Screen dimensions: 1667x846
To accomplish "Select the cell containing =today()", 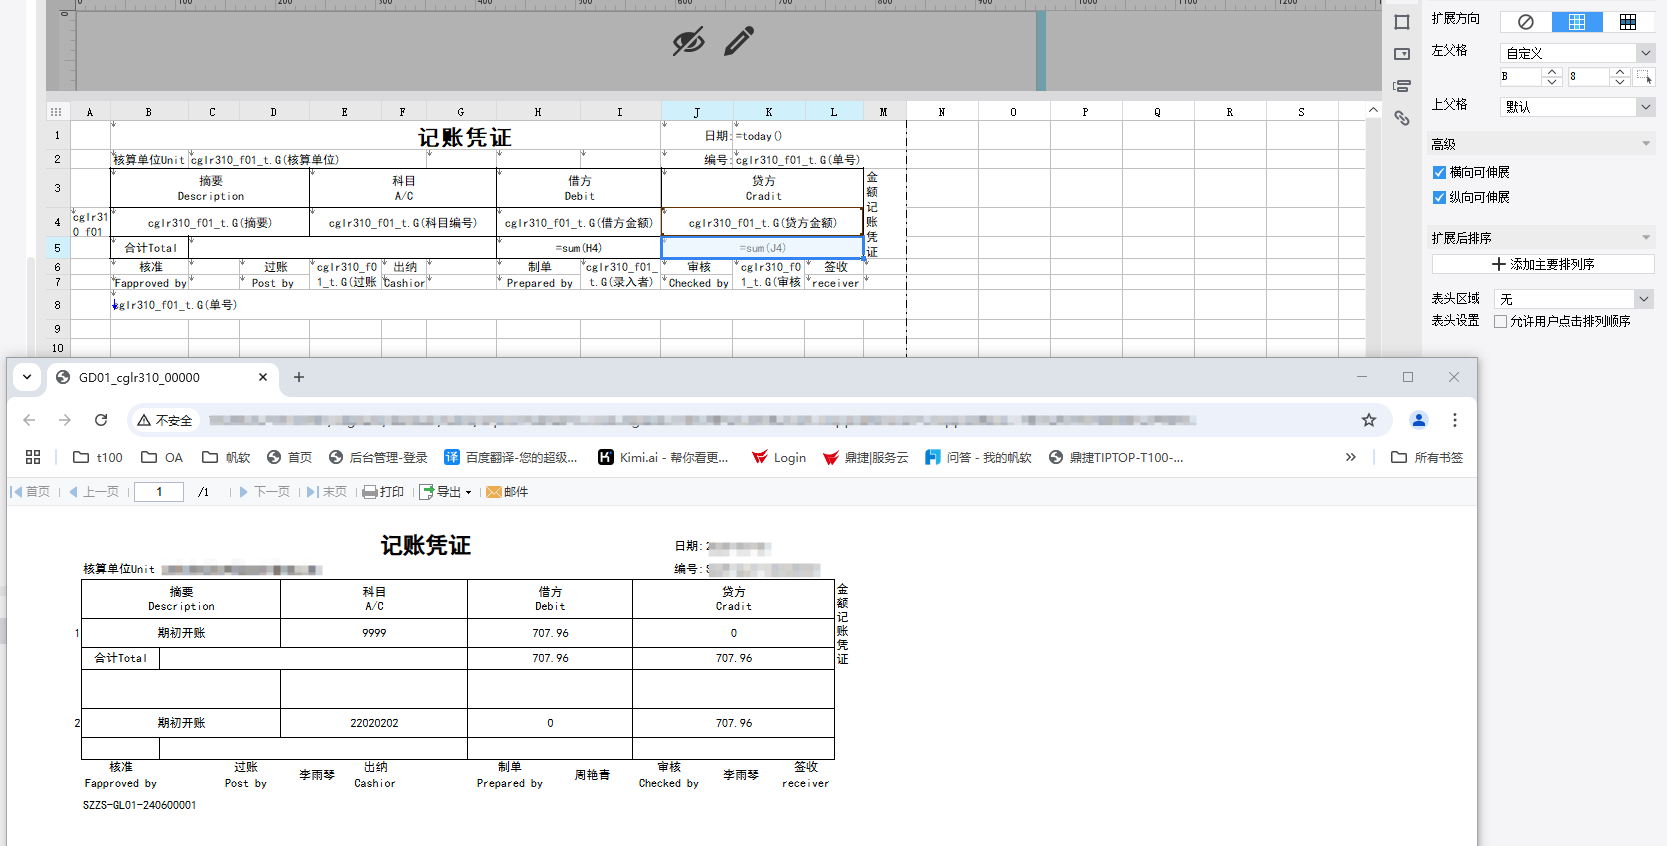I will pyautogui.click(x=798, y=136).
